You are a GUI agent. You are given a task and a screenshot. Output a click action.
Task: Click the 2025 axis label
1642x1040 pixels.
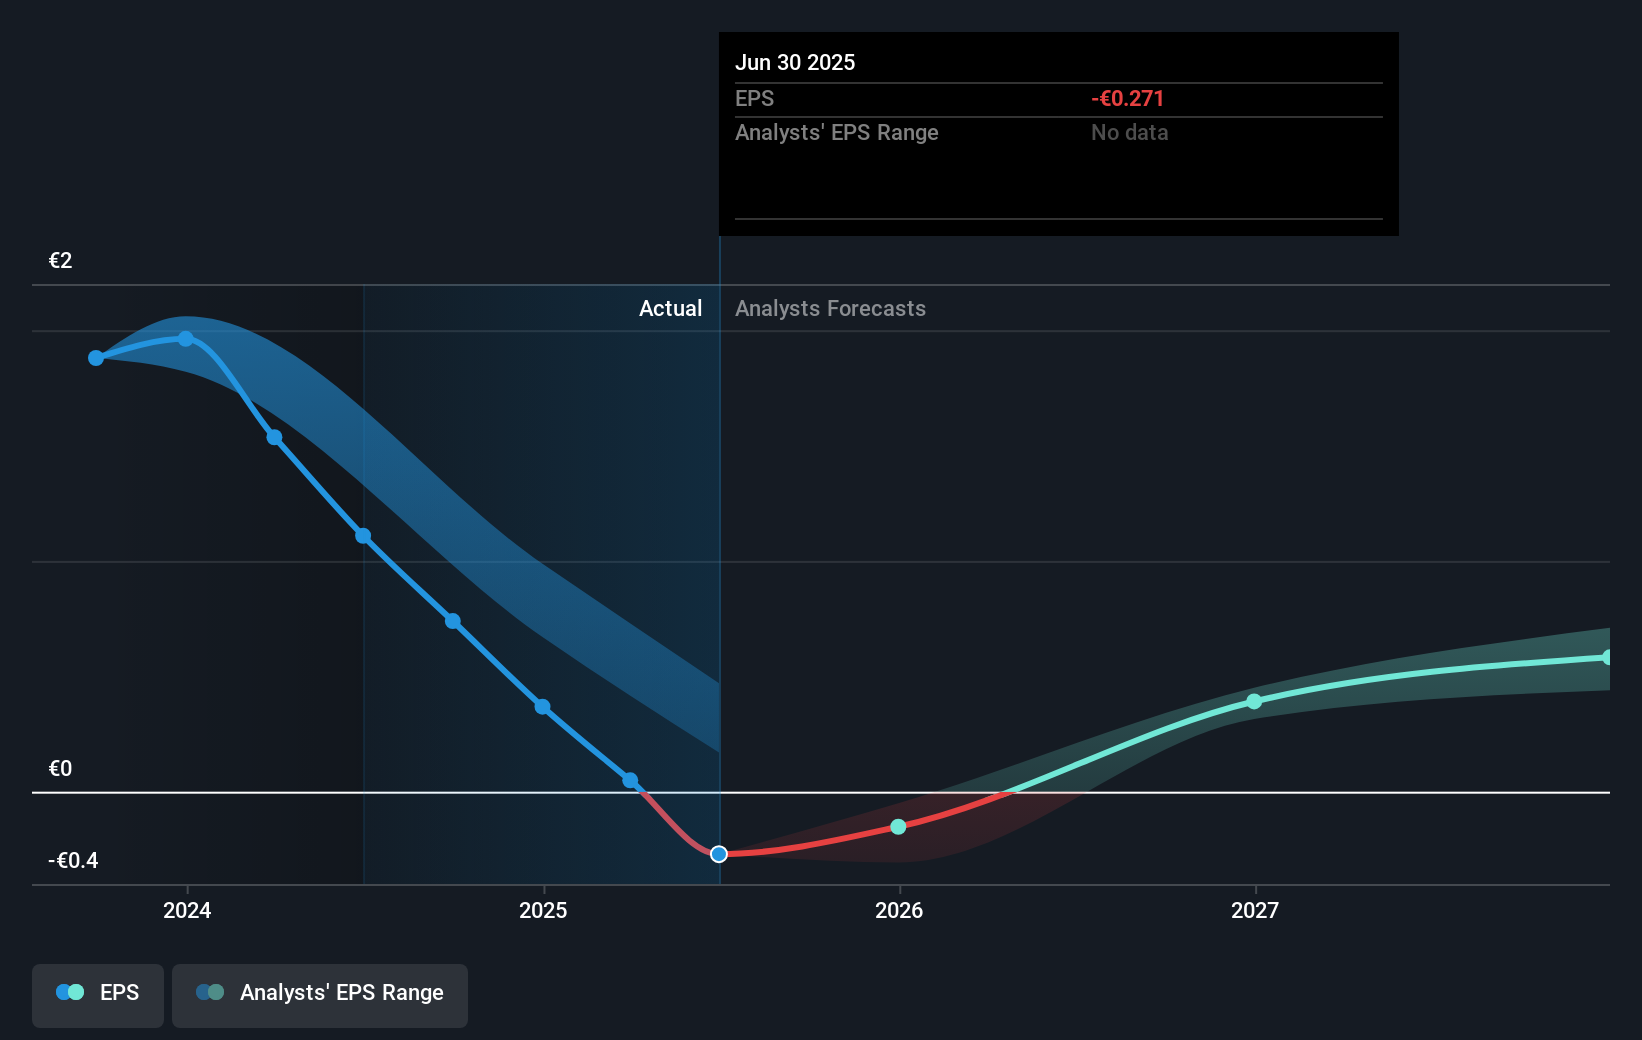[543, 911]
